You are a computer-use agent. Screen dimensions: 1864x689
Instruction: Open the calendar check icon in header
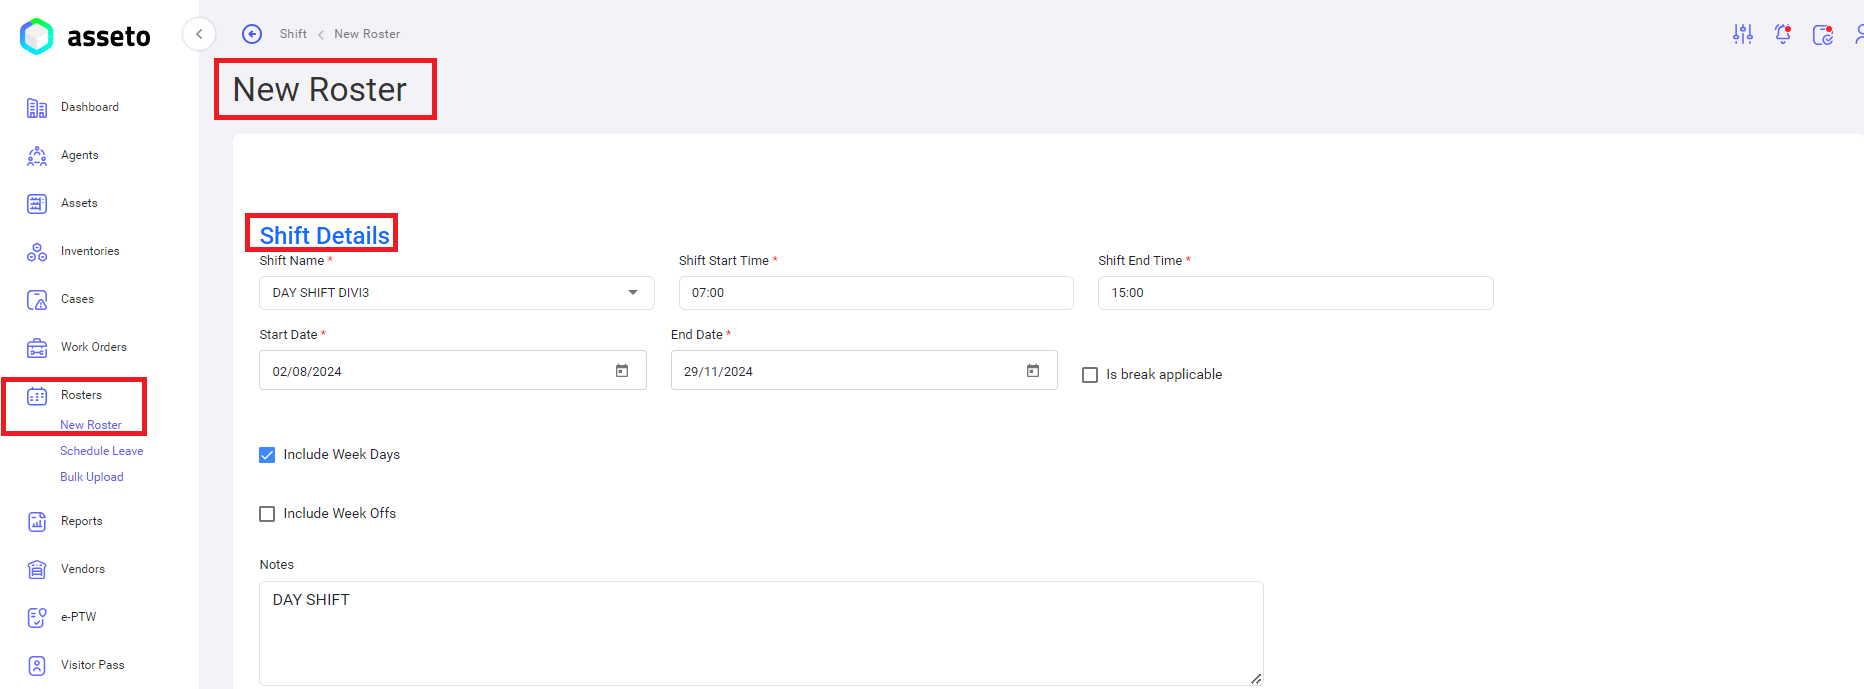(1823, 35)
